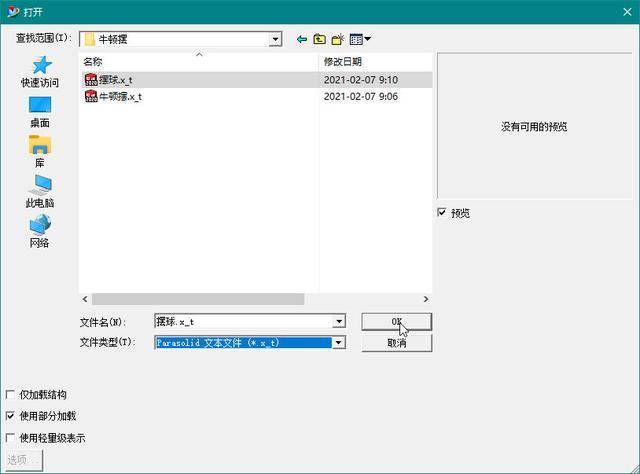Expand the 文件名 dropdown arrow
Screen dimensions: 640x474
[x=339, y=322]
